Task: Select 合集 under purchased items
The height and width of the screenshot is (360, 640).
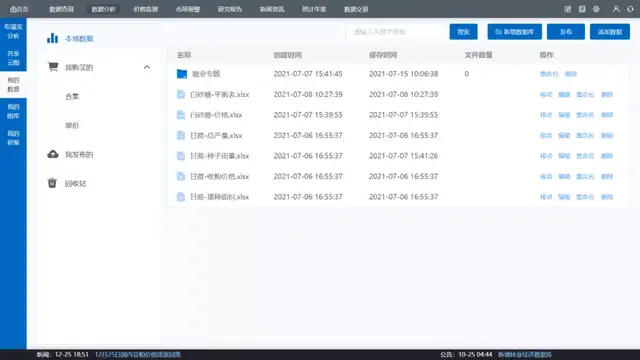Action: pyautogui.click(x=72, y=96)
